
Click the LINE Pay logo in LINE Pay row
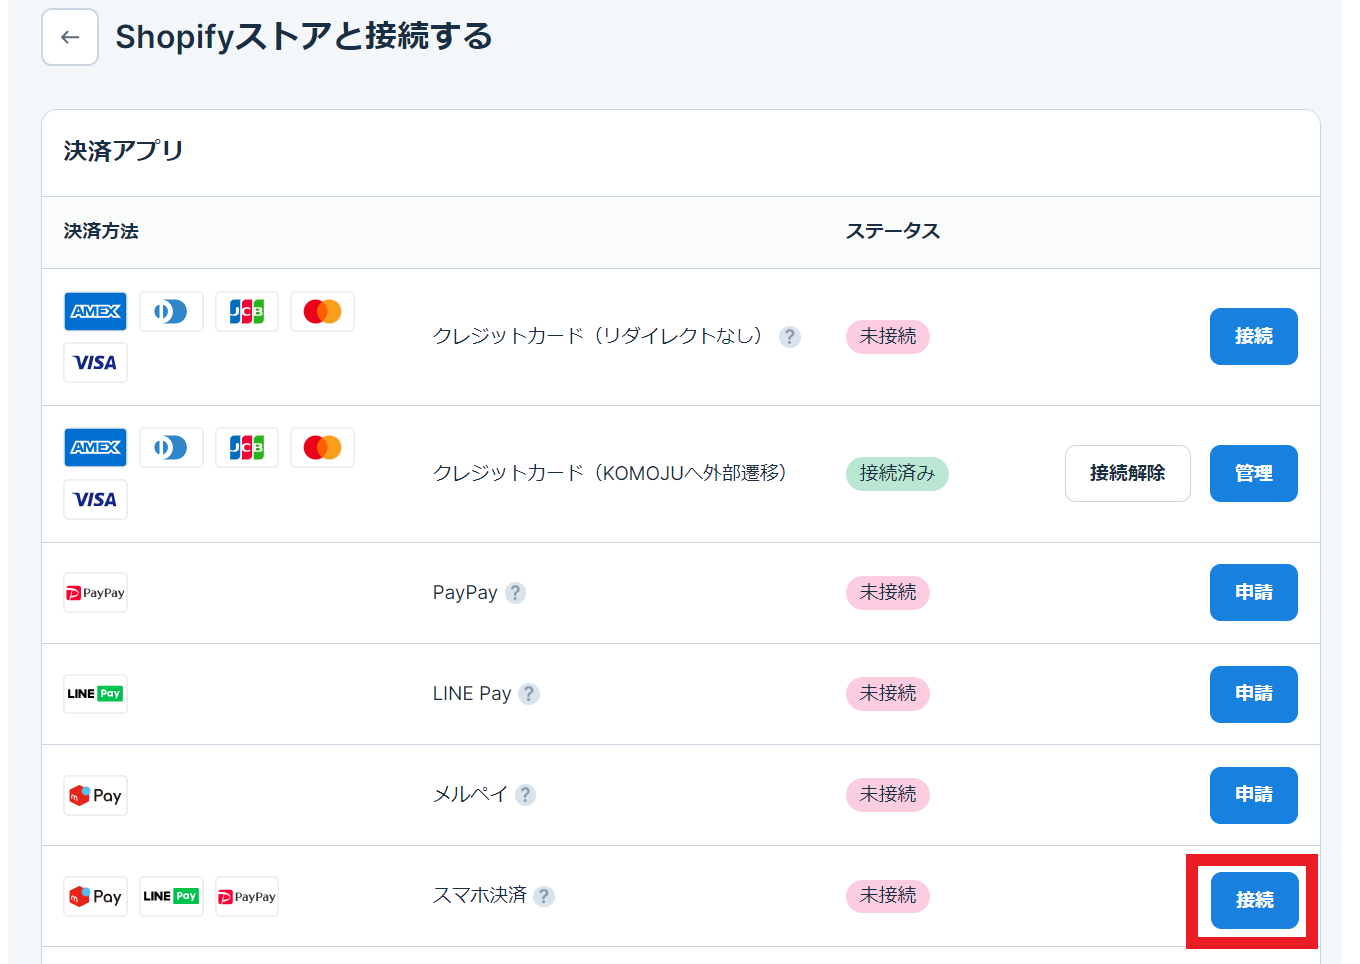point(96,694)
